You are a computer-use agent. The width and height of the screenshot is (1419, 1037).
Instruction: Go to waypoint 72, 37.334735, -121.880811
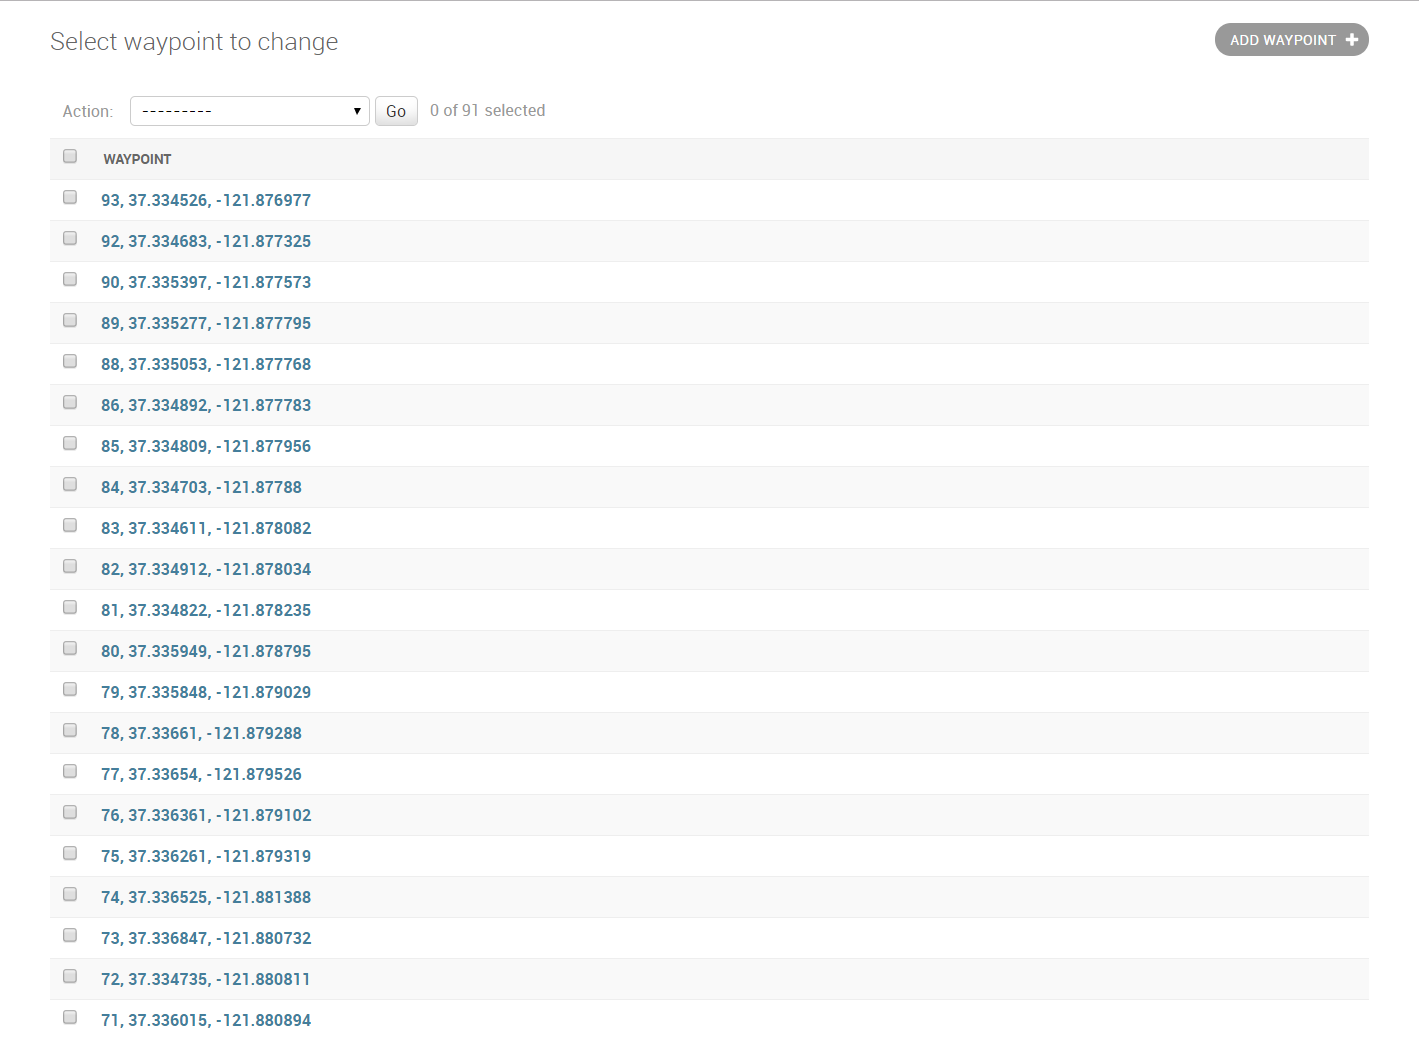click(206, 979)
